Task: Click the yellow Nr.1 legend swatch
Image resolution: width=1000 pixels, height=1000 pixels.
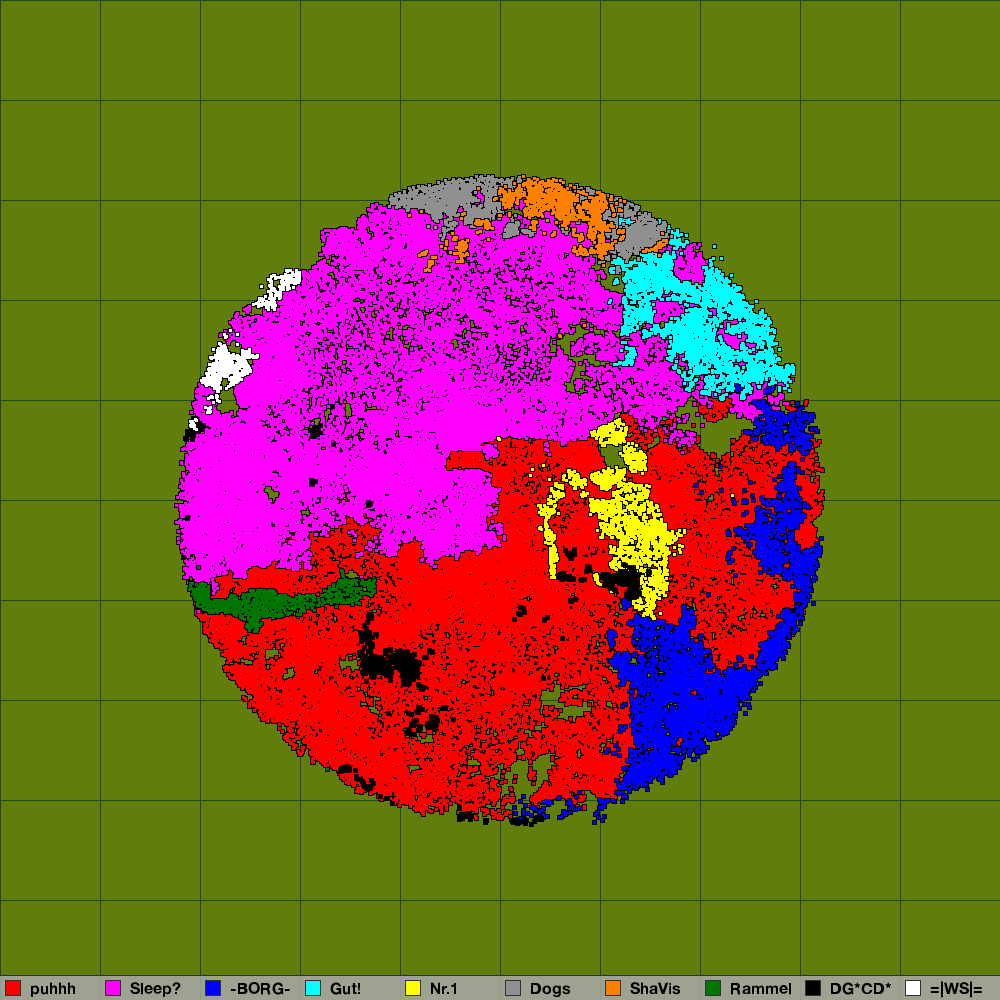Action: click(x=413, y=988)
